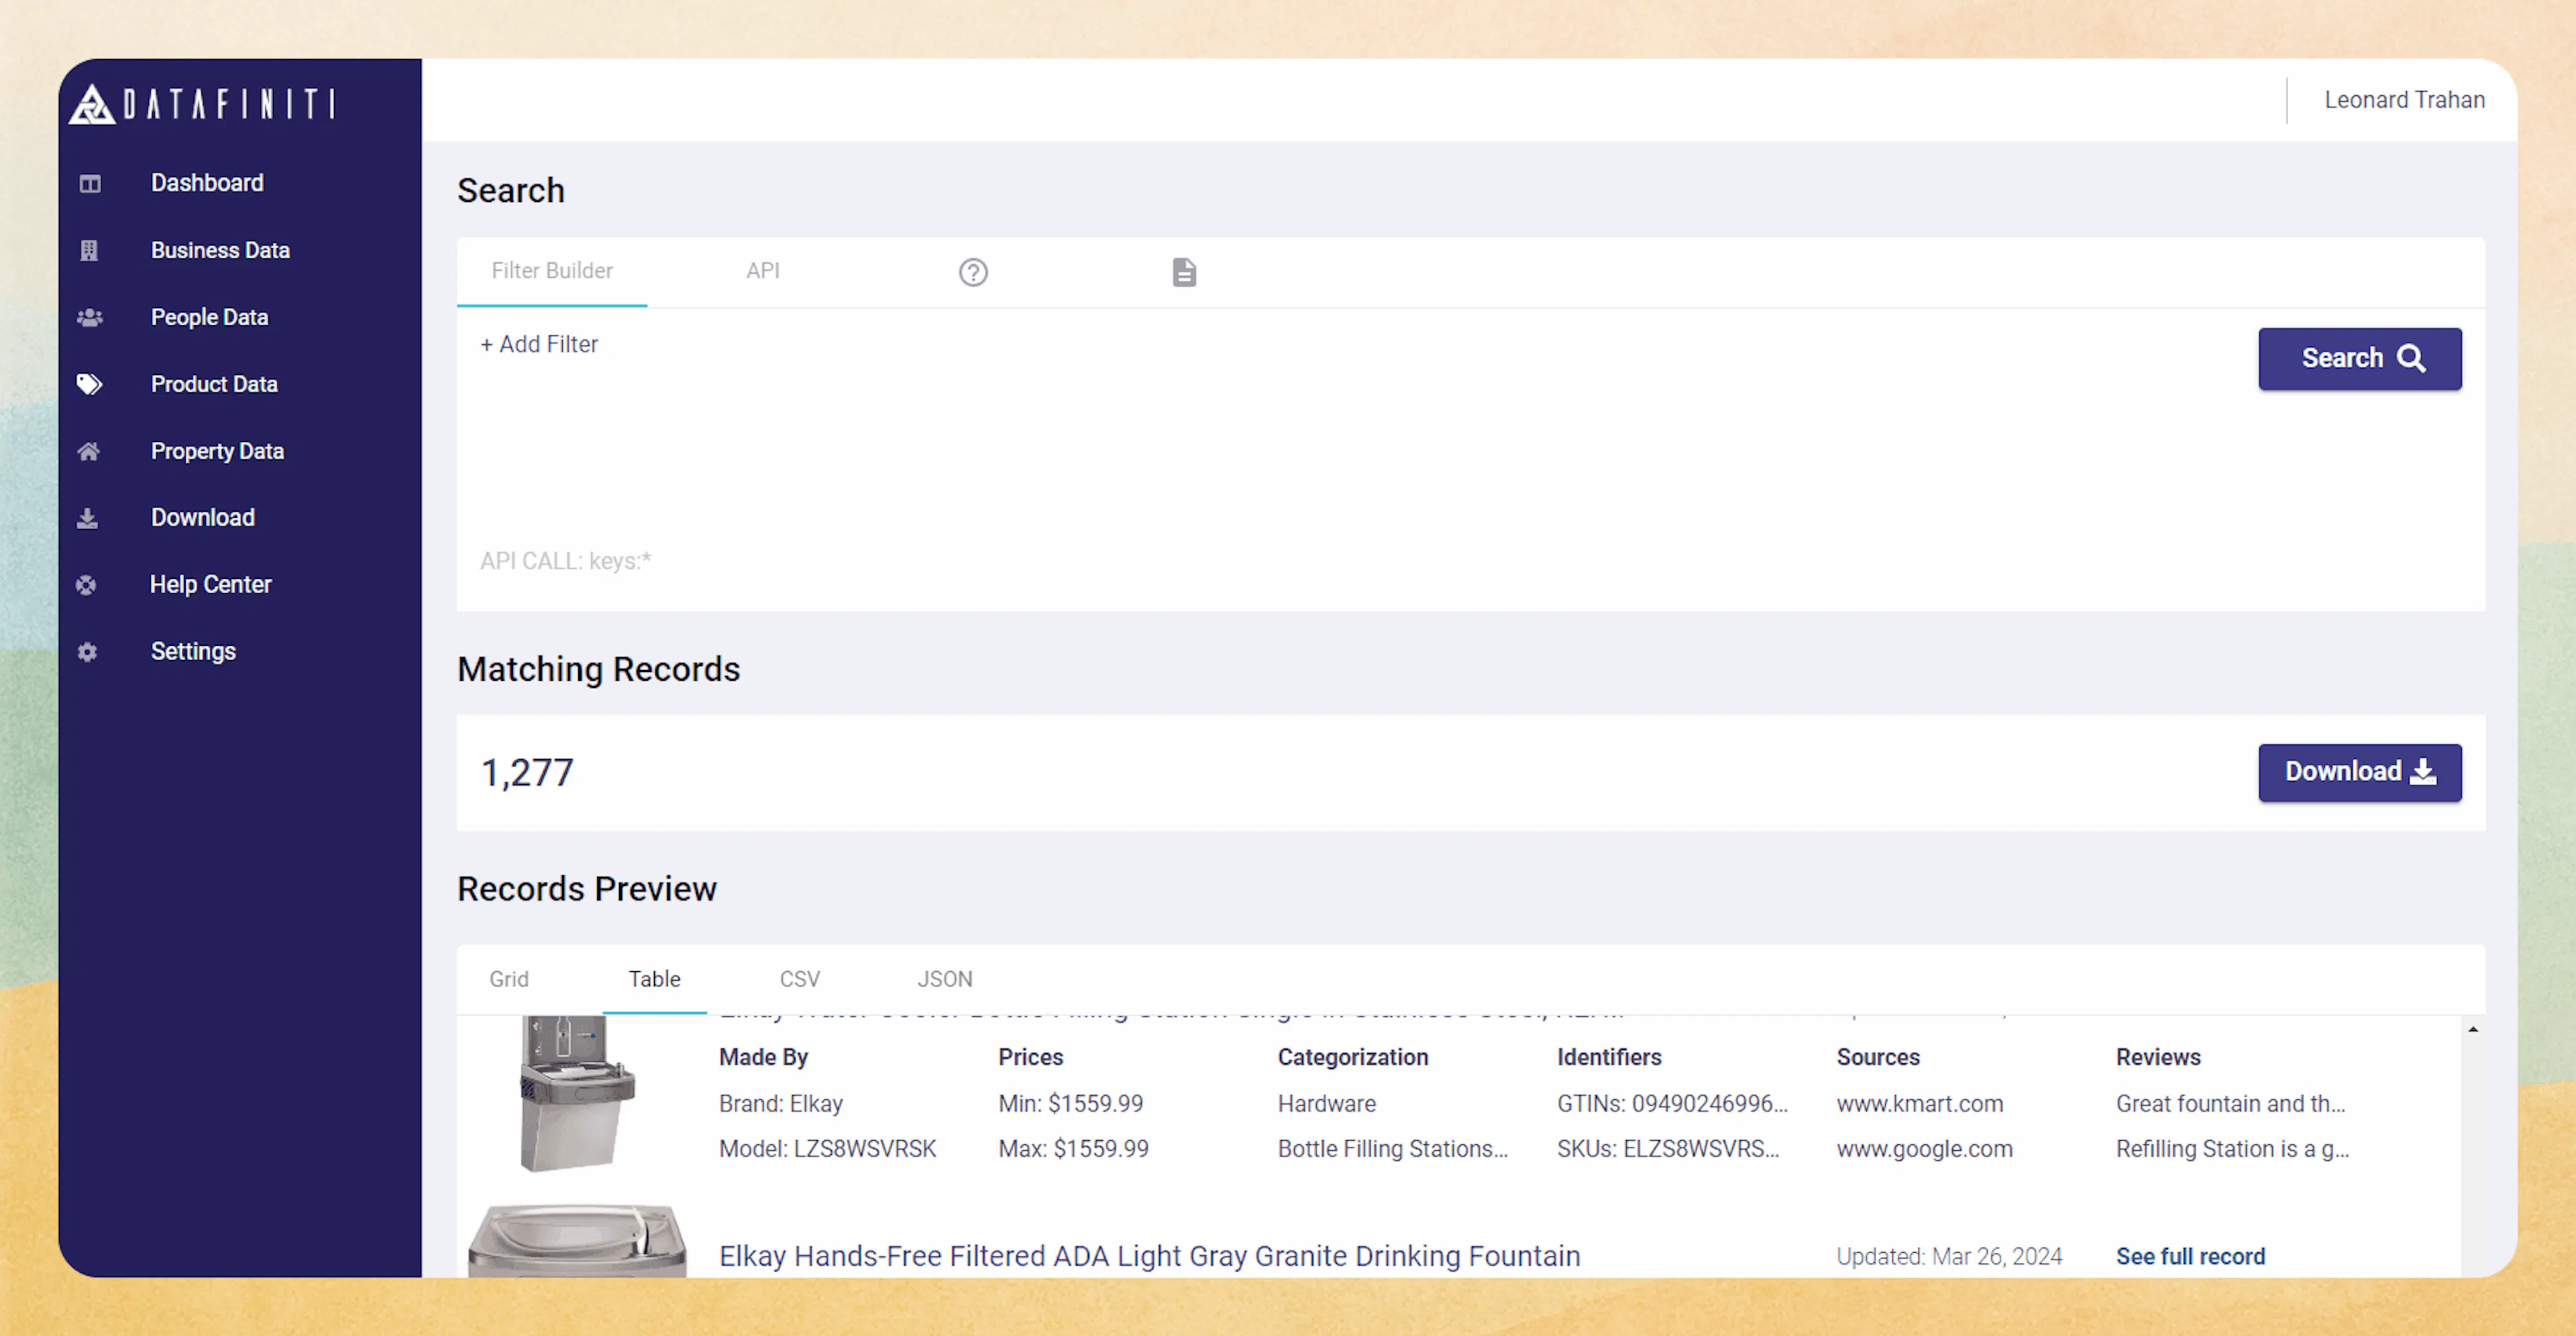Open Property Data using the home icon

(88, 451)
